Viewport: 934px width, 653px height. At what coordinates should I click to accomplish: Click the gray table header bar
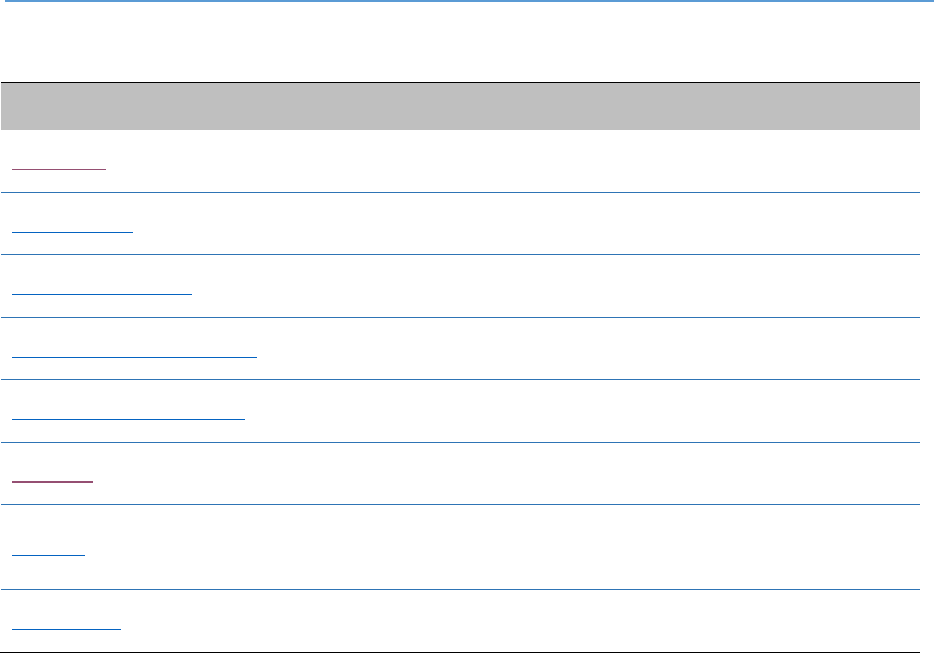(x=460, y=106)
